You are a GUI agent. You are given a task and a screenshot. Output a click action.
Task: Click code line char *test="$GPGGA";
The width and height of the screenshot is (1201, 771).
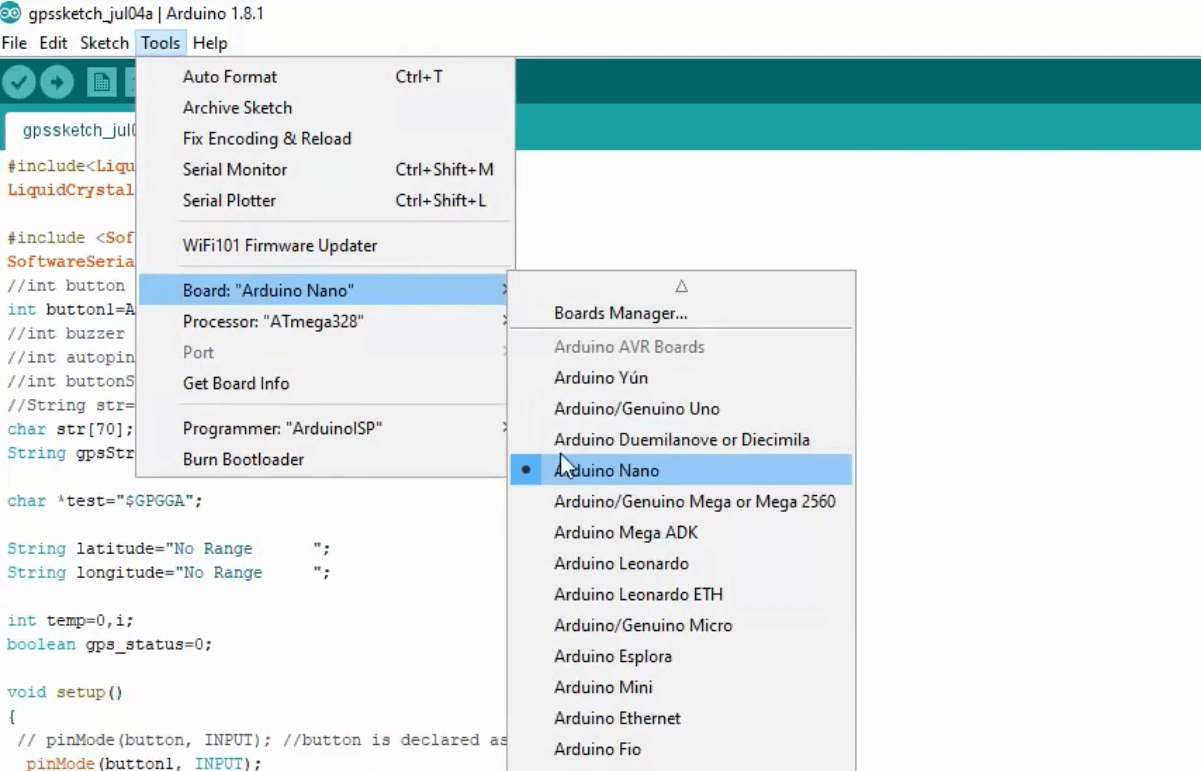(x=105, y=500)
